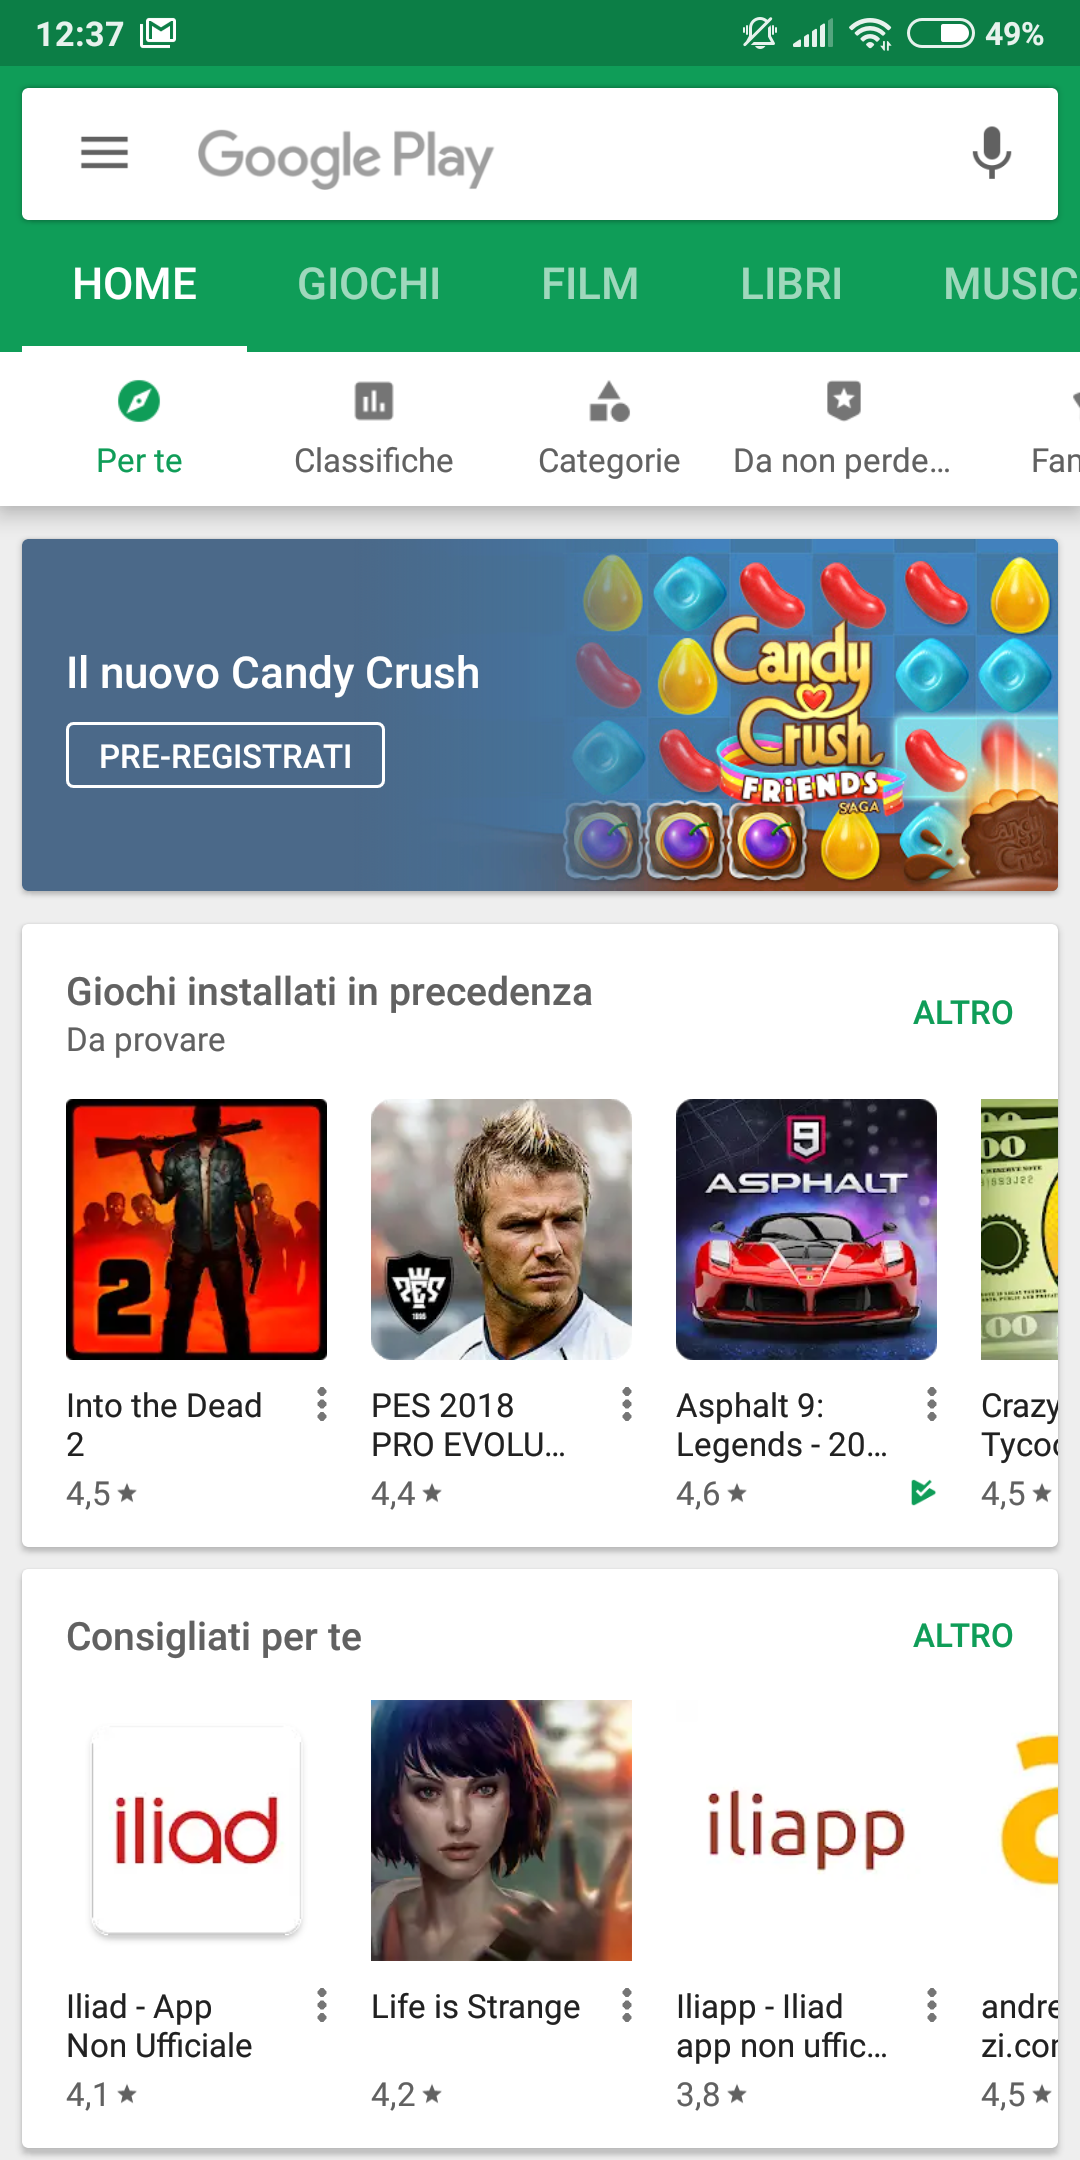This screenshot has width=1080, height=2160.
Task: Open Asphalt 9 Legends app icon
Action: pyautogui.click(x=806, y=1229)
